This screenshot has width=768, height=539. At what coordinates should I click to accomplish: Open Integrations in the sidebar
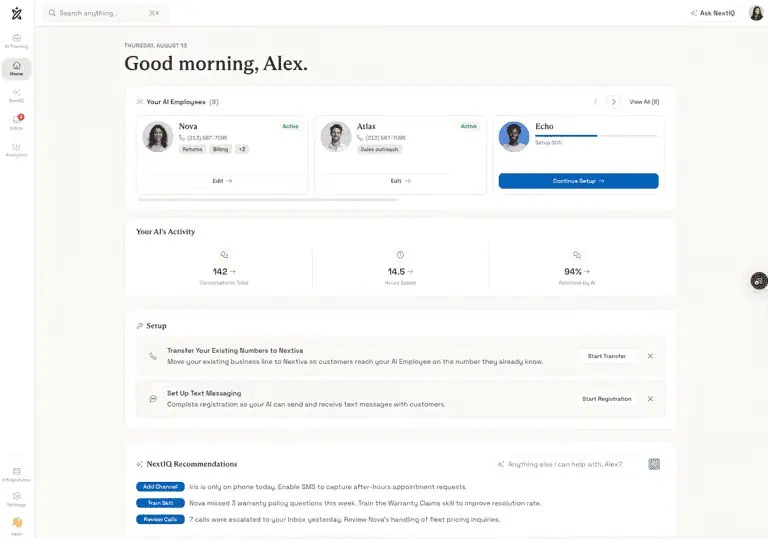click(17, 474)
